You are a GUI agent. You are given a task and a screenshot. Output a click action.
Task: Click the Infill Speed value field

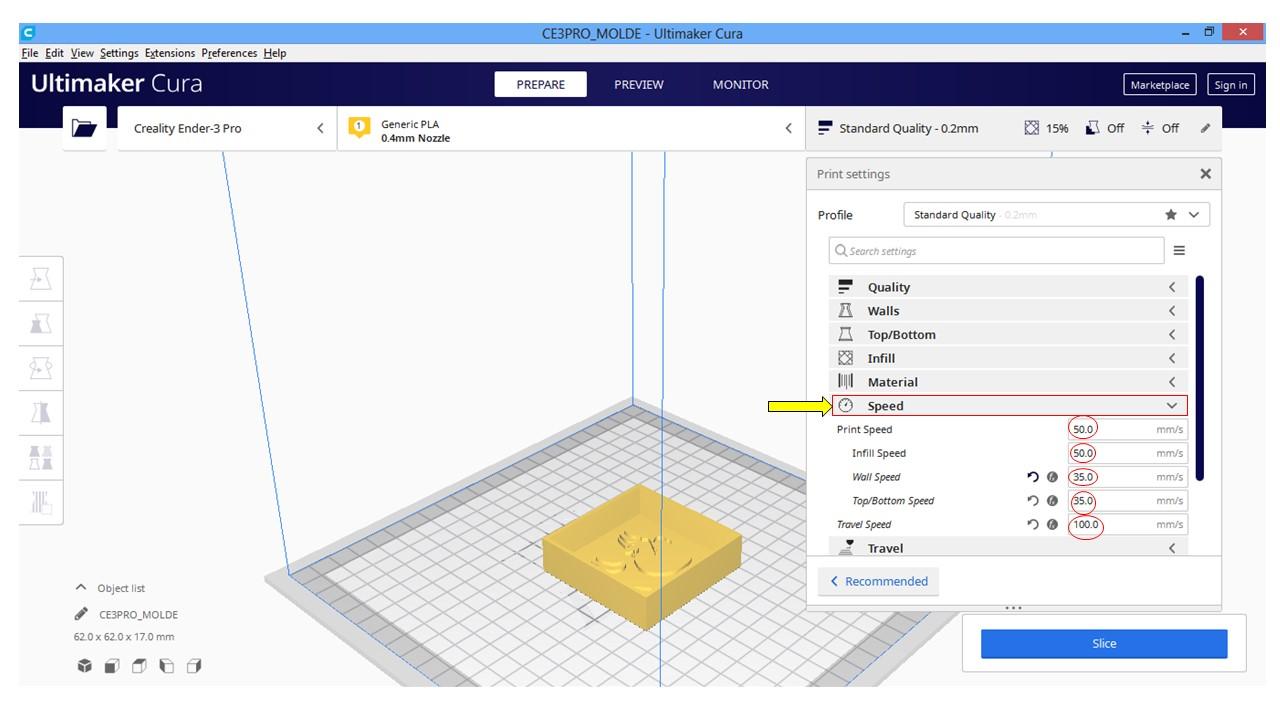1127,453
